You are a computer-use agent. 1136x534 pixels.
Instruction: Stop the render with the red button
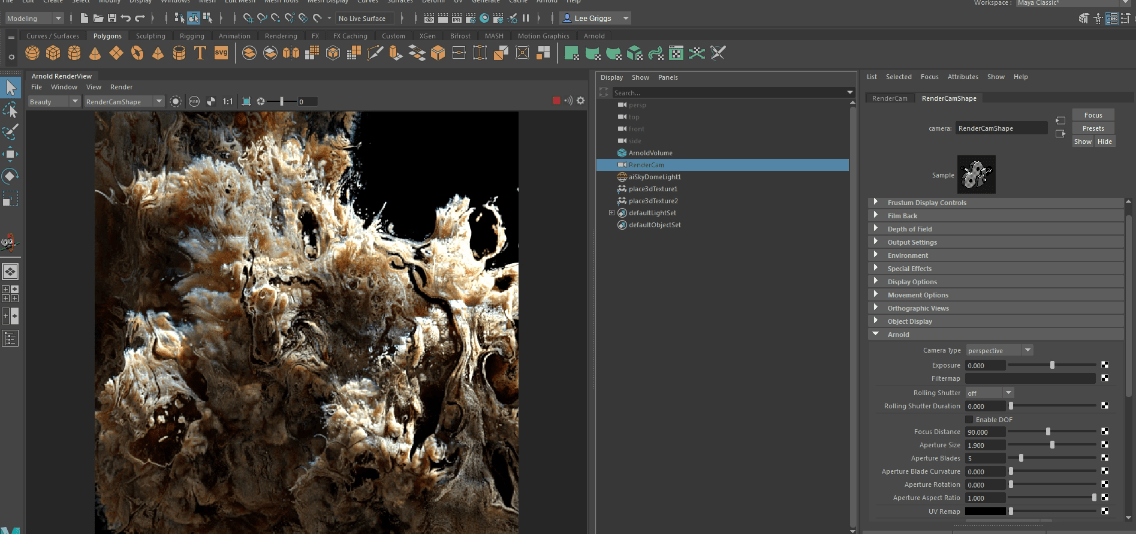[x=557, y=101]
